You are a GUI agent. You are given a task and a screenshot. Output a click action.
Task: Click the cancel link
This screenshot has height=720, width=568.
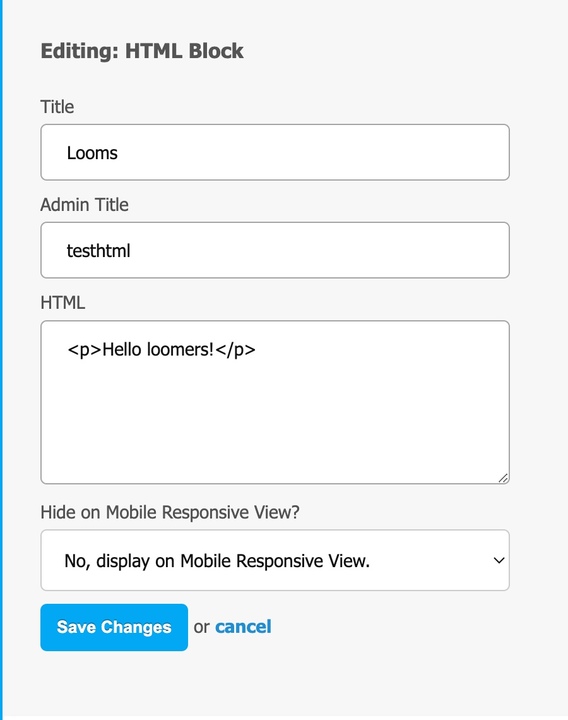(x=243, y=627)
